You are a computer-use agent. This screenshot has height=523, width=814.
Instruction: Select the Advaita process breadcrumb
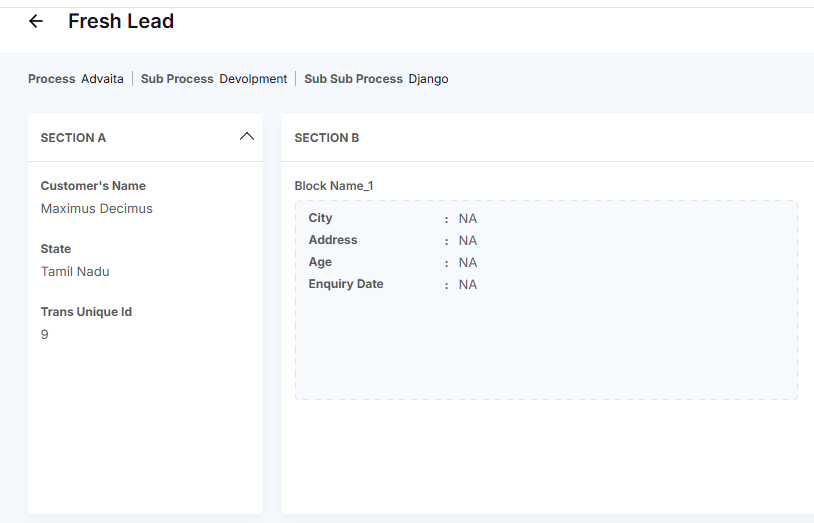click(103, 79)
